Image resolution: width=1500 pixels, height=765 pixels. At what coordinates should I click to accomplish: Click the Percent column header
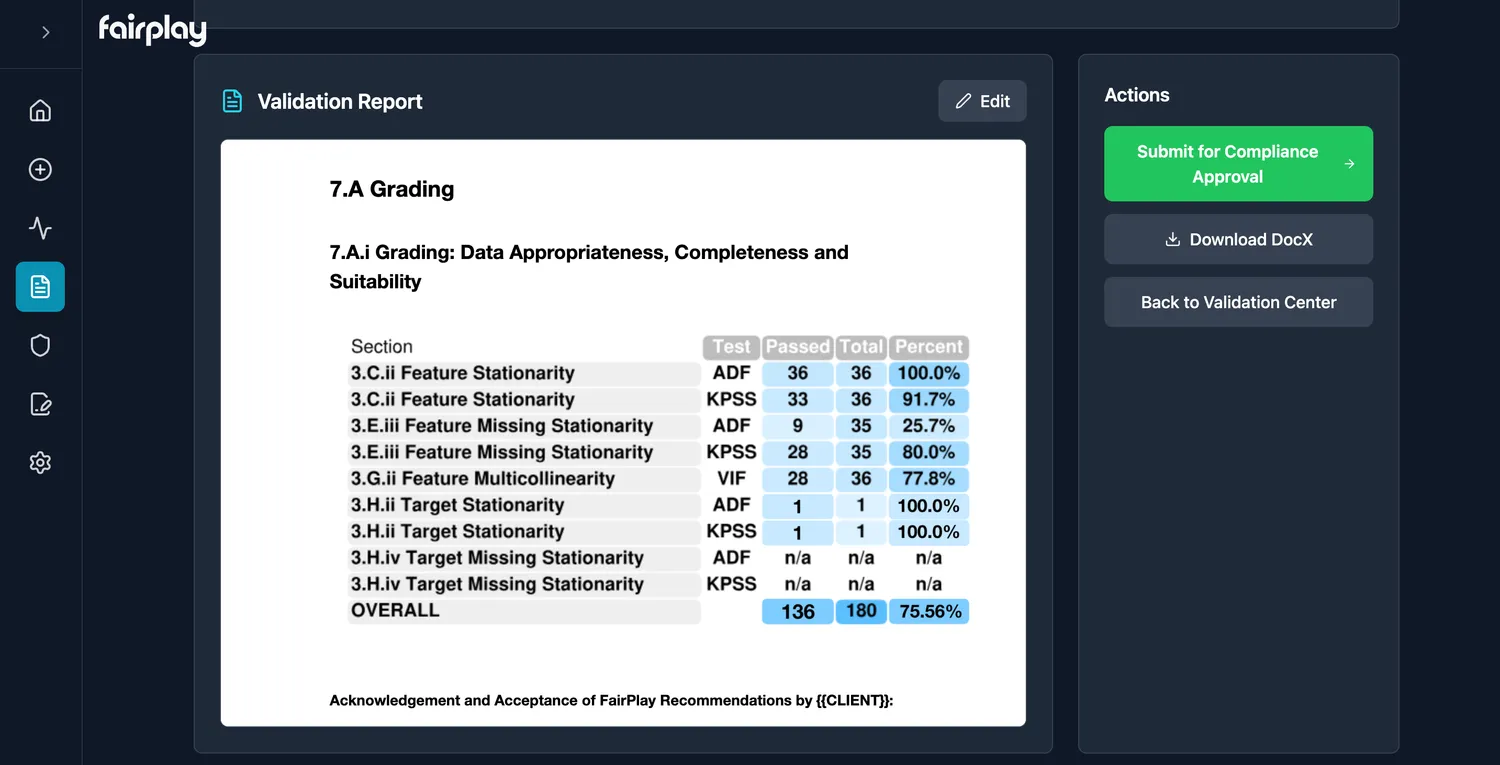(x=928, y=347)
